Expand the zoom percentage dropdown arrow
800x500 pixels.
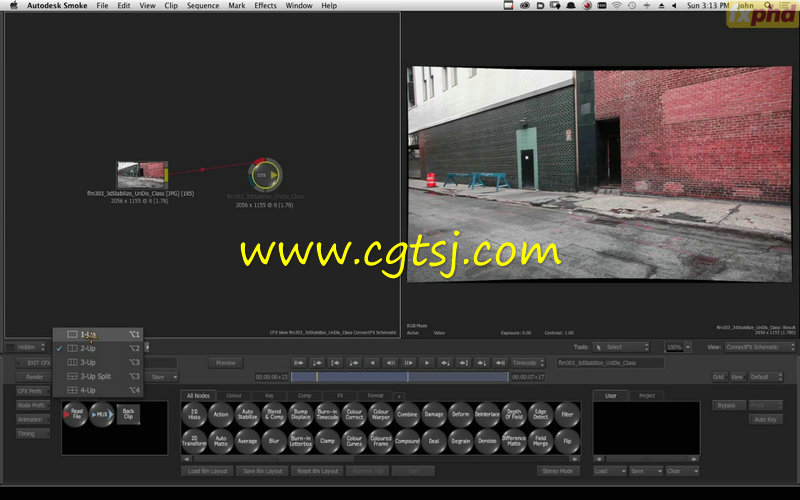(x=688, y=347)
